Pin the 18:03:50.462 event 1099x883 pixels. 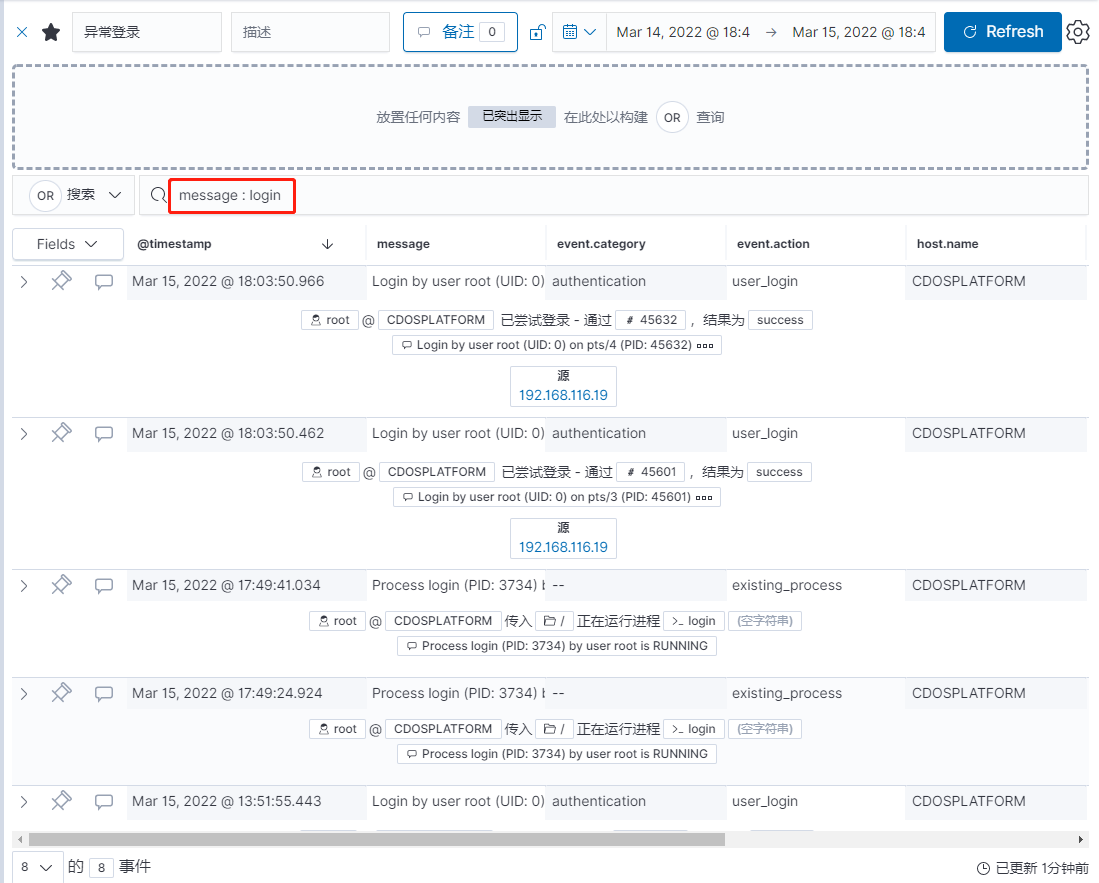(61, 433)
